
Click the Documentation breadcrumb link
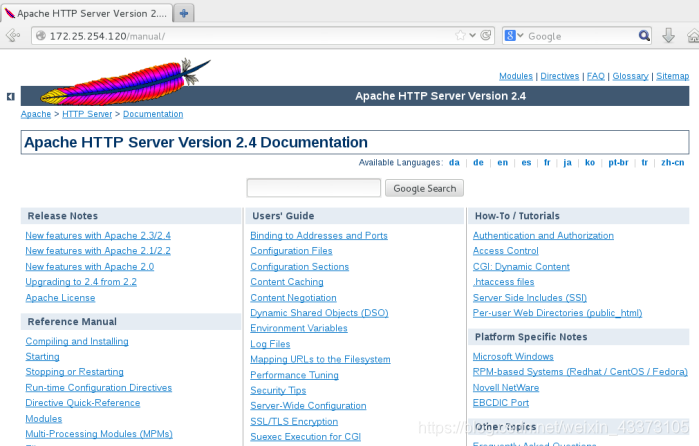153,114
